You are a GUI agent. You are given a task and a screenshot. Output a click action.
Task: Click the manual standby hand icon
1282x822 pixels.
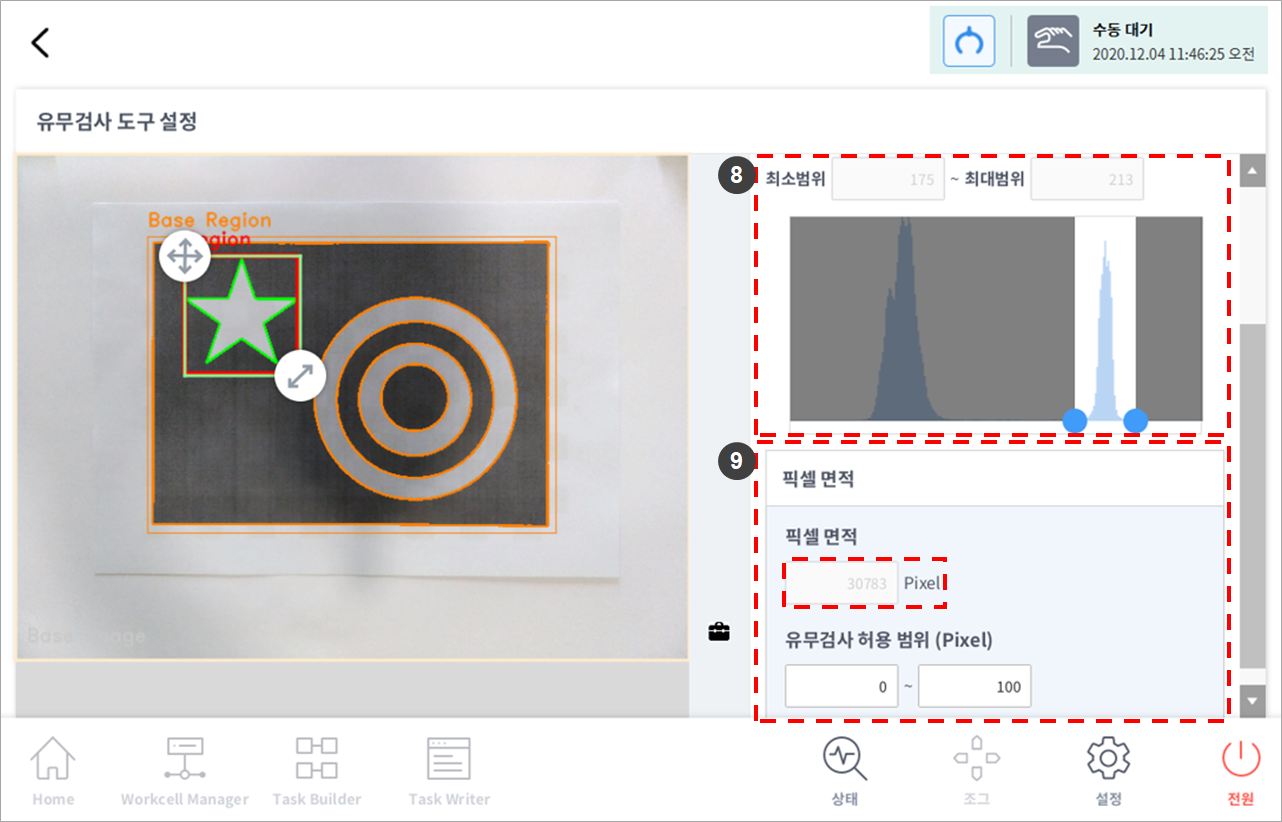[1053, 41]
